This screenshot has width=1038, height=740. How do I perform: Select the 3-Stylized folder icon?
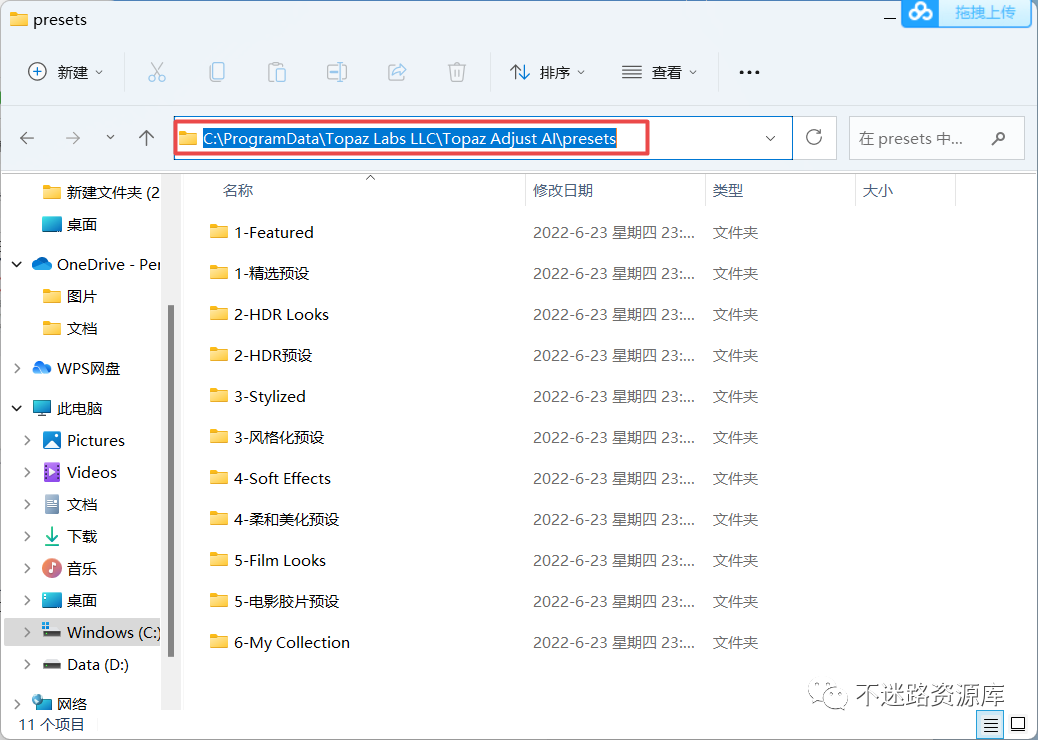(219, 396)
